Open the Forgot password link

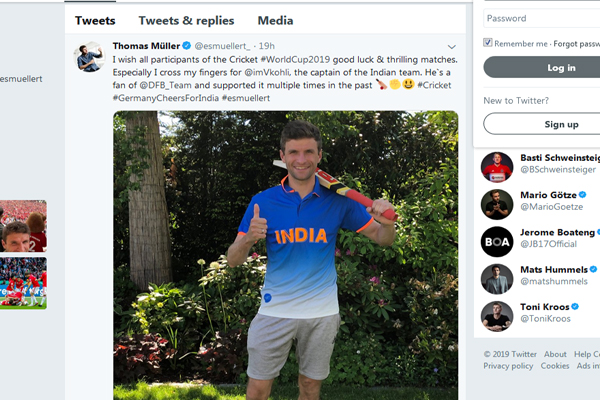tap(577, 44)
